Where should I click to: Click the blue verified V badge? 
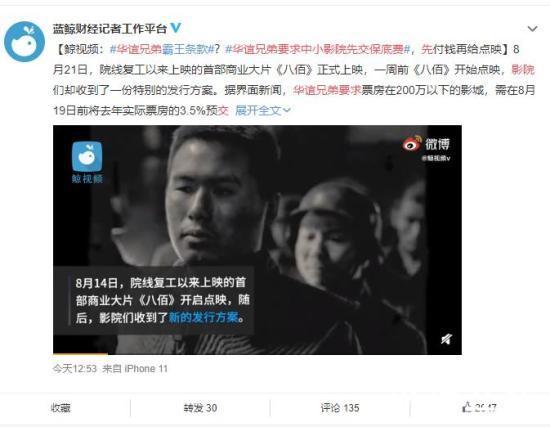point(176,28)
